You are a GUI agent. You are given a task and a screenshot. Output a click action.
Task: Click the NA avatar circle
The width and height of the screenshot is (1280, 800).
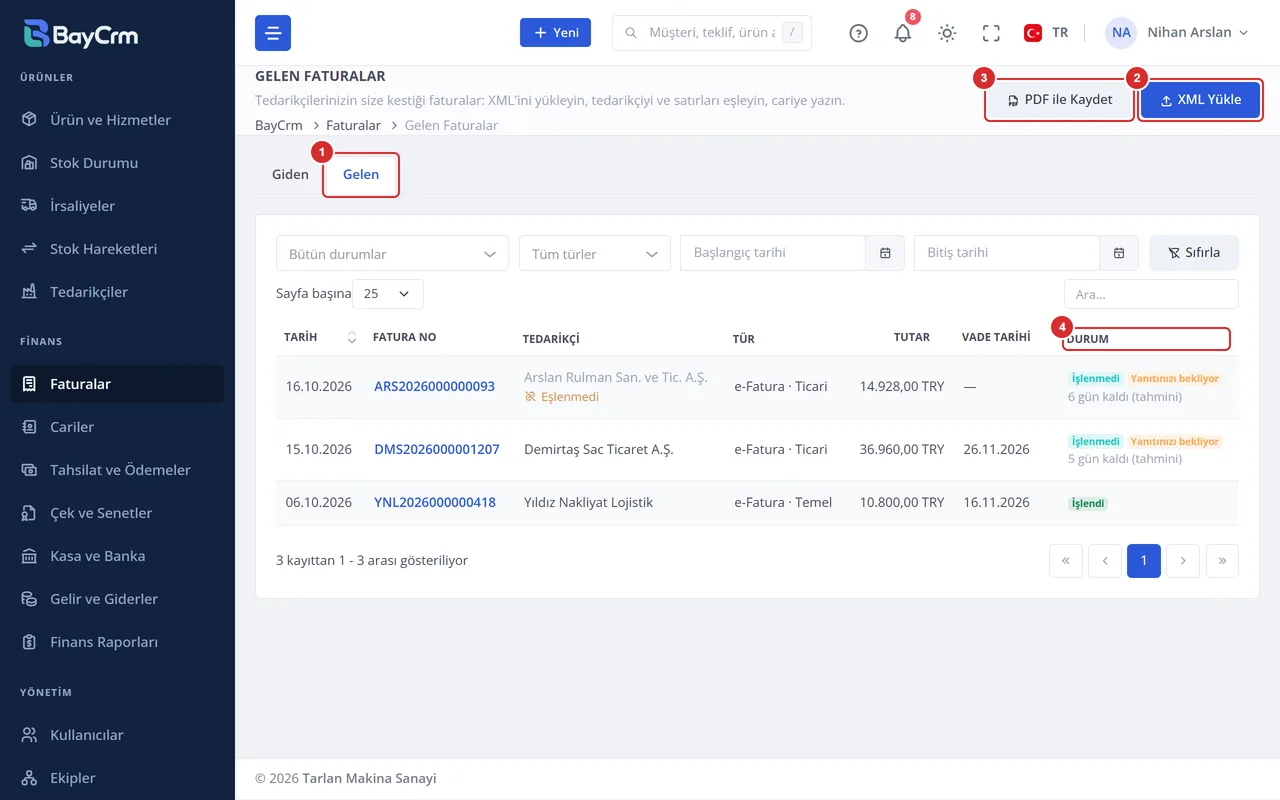[x=1121, y=32]
